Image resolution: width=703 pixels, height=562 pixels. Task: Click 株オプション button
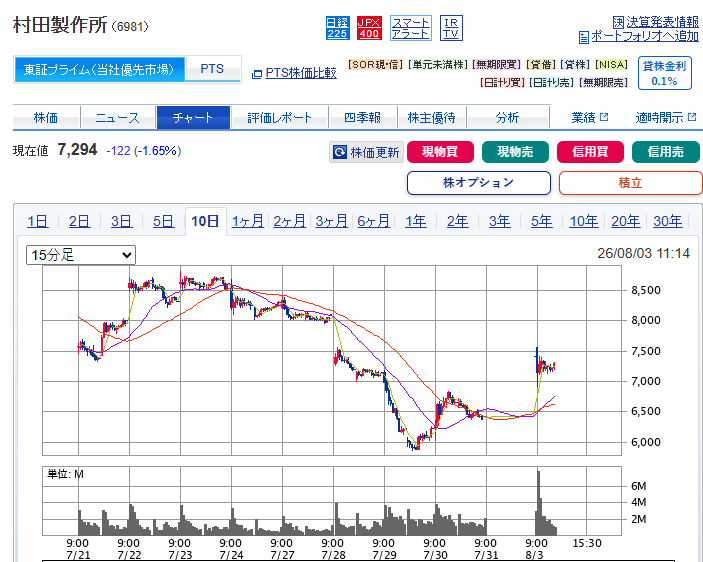tap(479, 183)
